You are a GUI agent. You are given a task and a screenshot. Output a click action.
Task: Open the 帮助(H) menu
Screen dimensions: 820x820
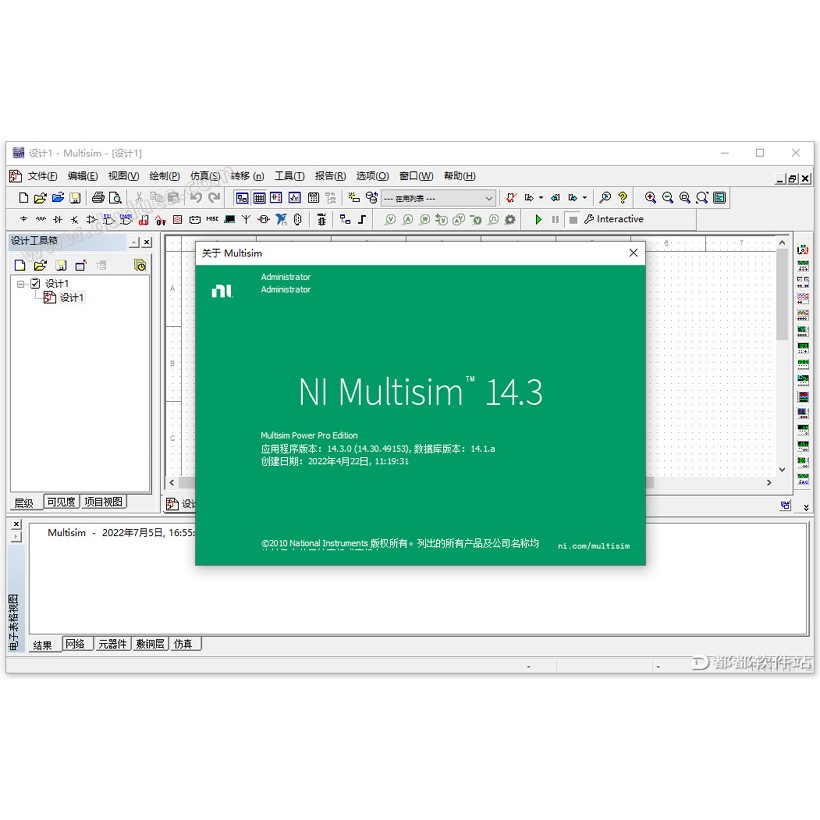point(459,176)
